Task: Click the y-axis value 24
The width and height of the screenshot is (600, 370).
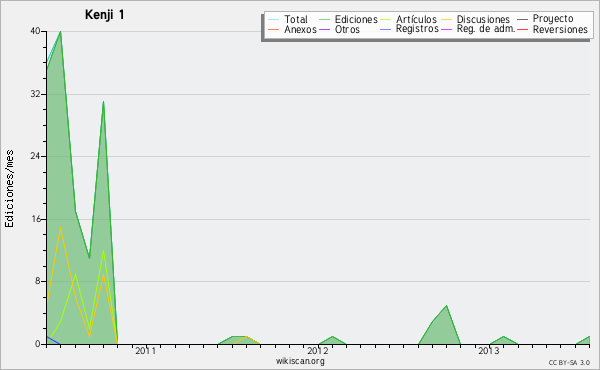Action: pyautogui.click(x=35, y=156)
